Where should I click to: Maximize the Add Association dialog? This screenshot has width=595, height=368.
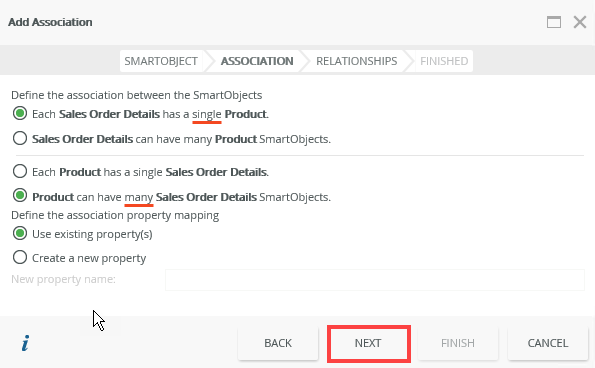(x=554, y=22)
